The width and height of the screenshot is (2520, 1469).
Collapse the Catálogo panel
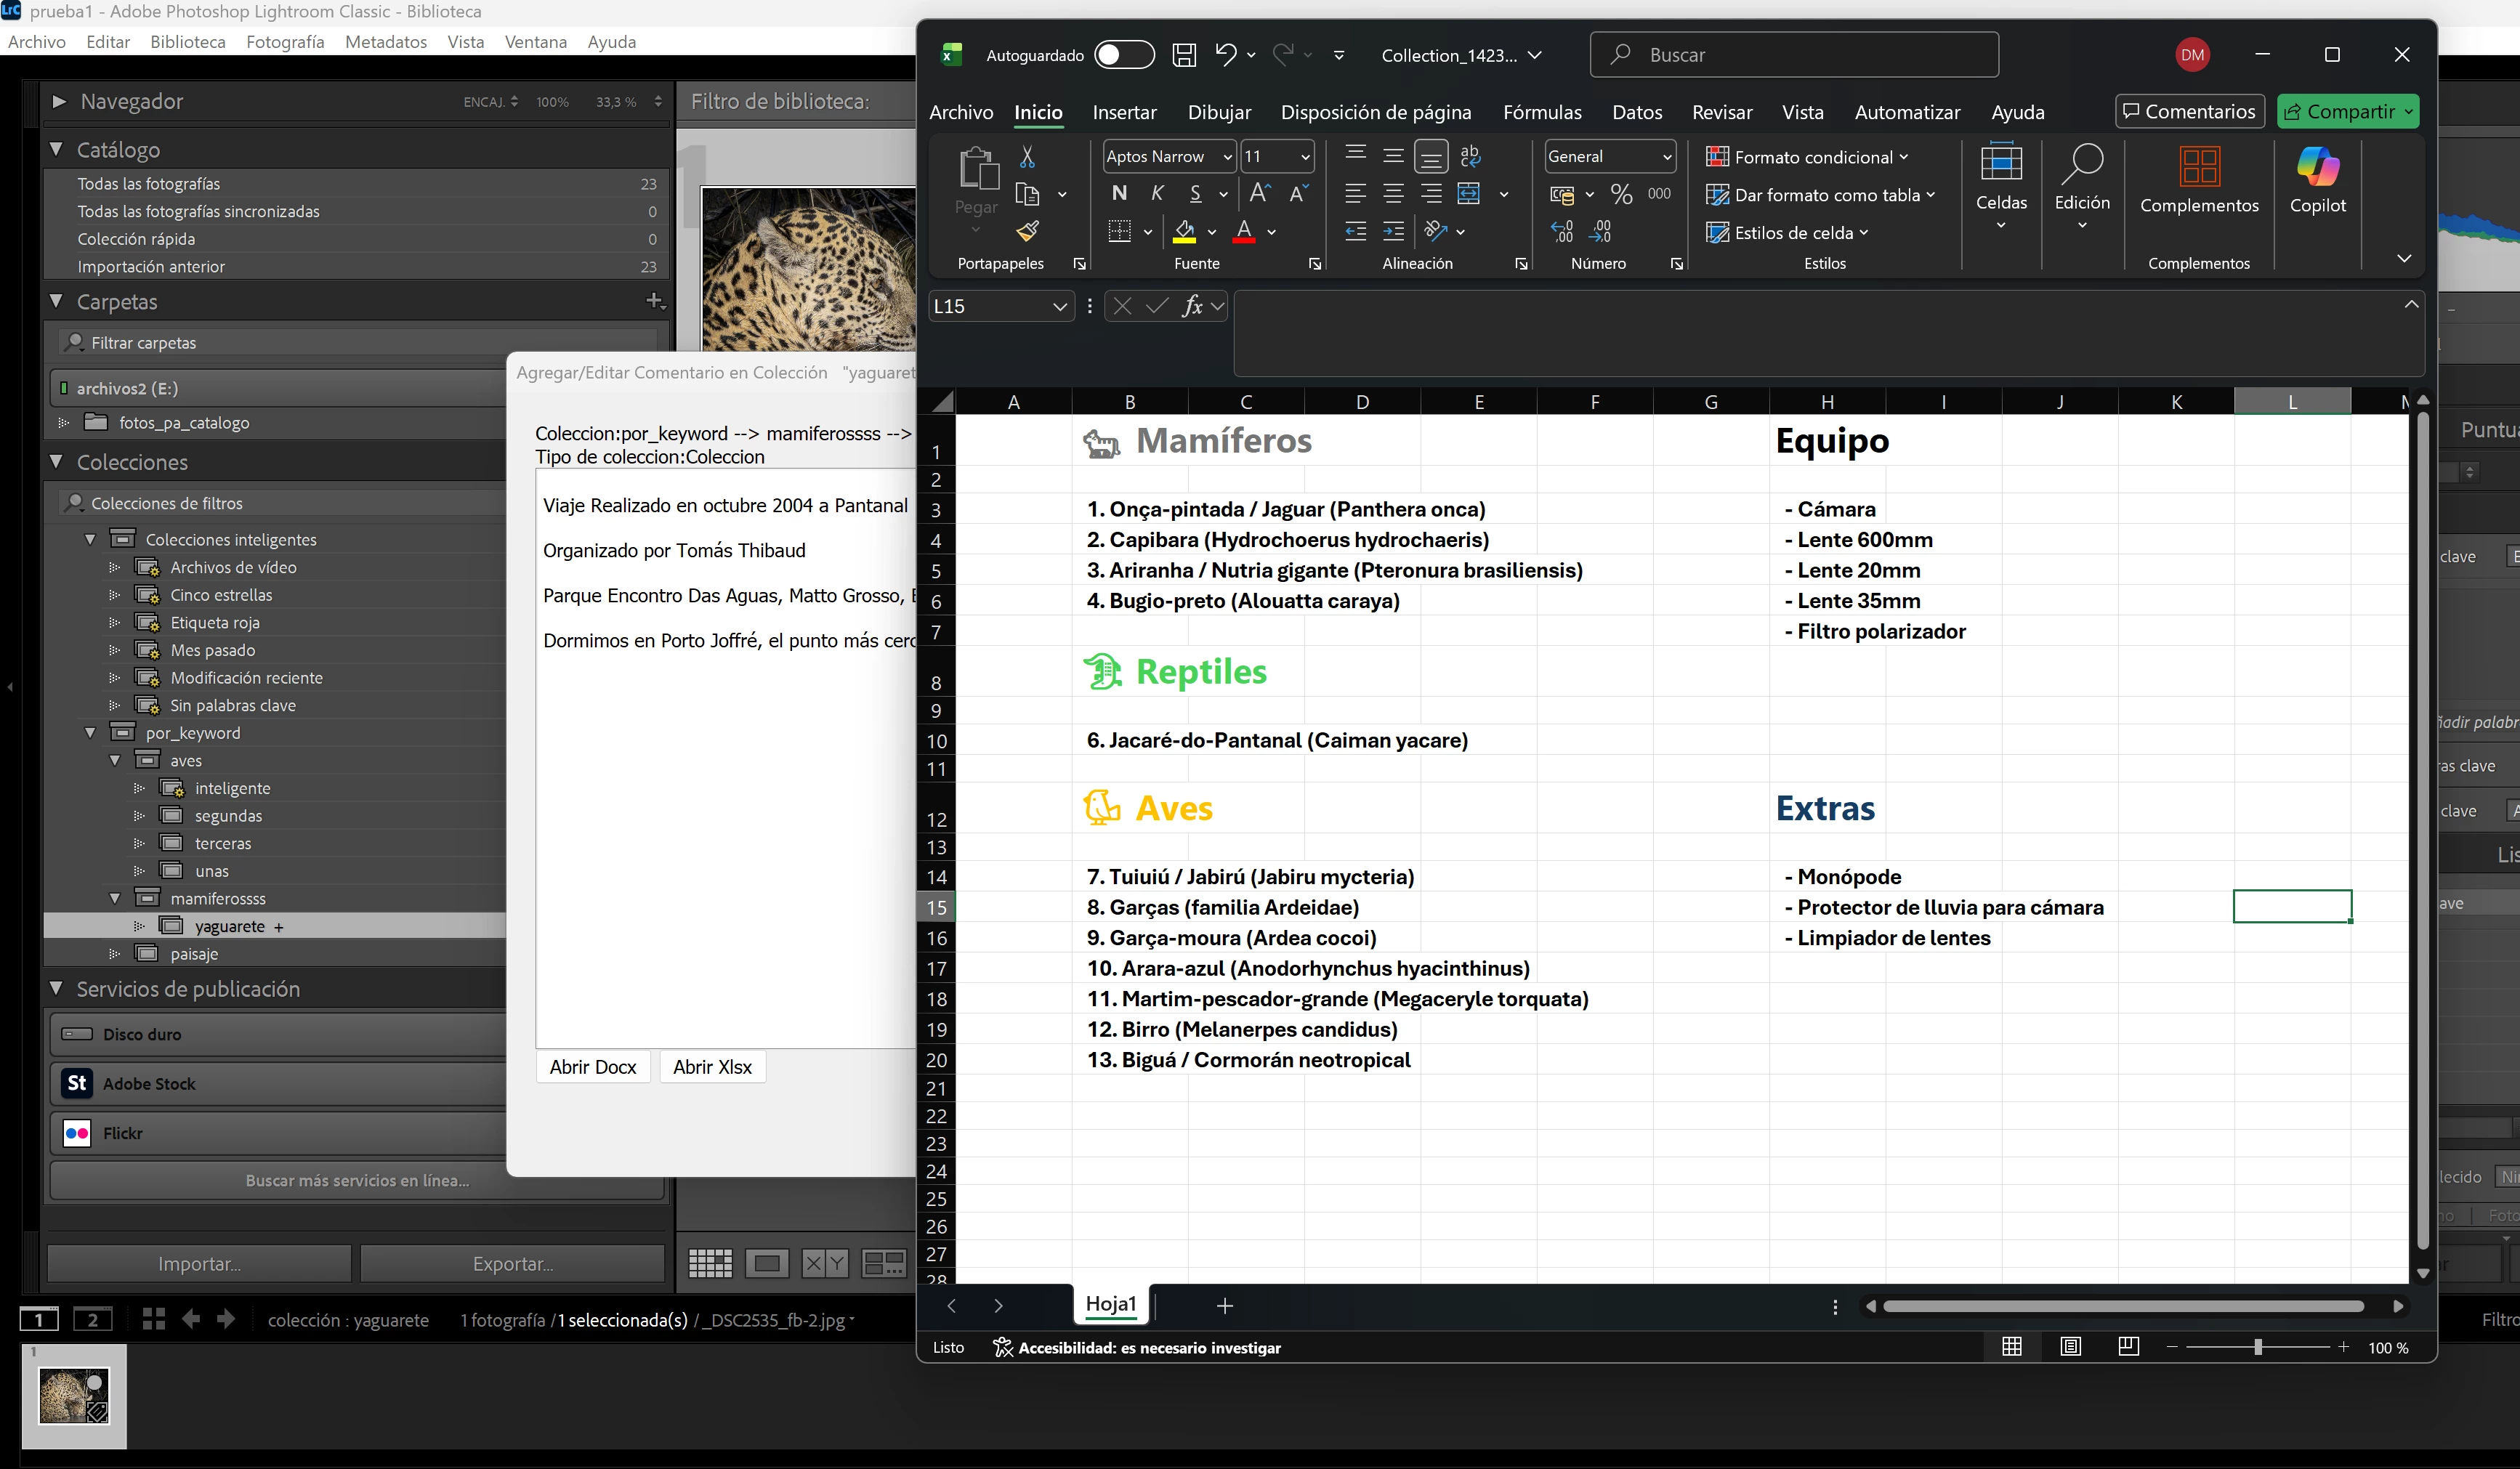[x=57, y=150]
